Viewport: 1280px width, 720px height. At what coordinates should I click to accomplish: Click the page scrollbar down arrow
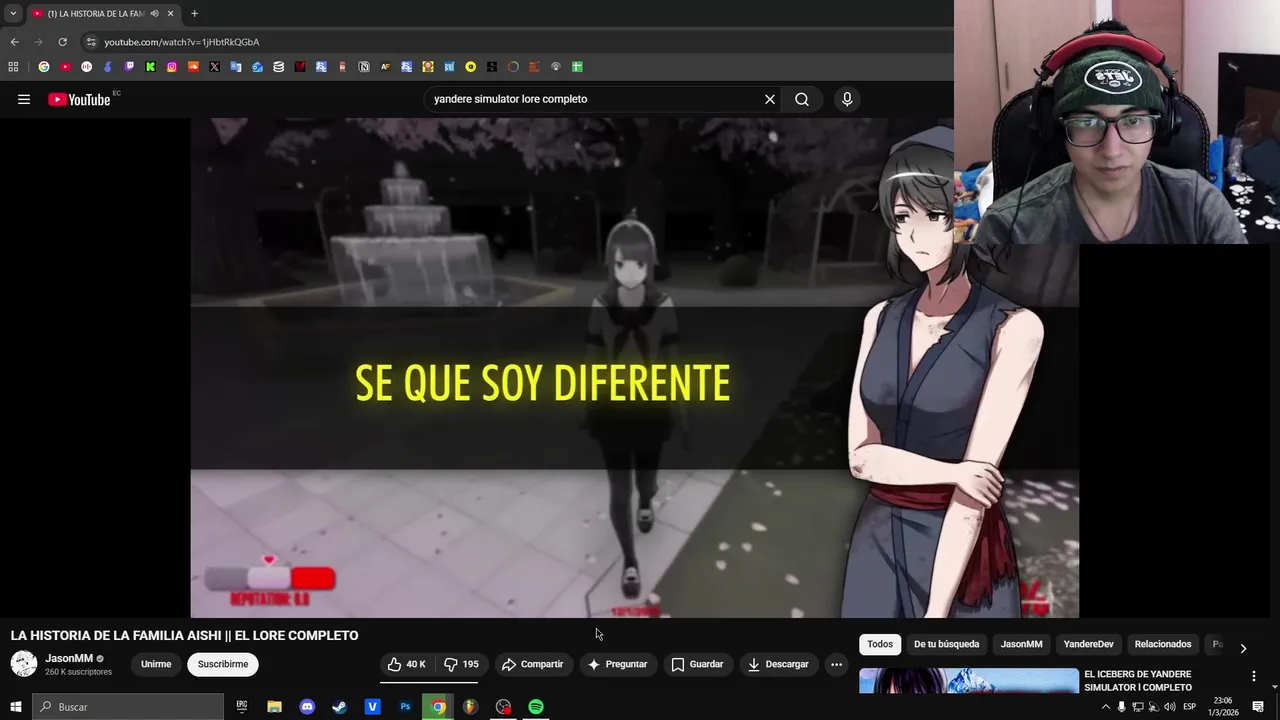tap(1274, 688)
